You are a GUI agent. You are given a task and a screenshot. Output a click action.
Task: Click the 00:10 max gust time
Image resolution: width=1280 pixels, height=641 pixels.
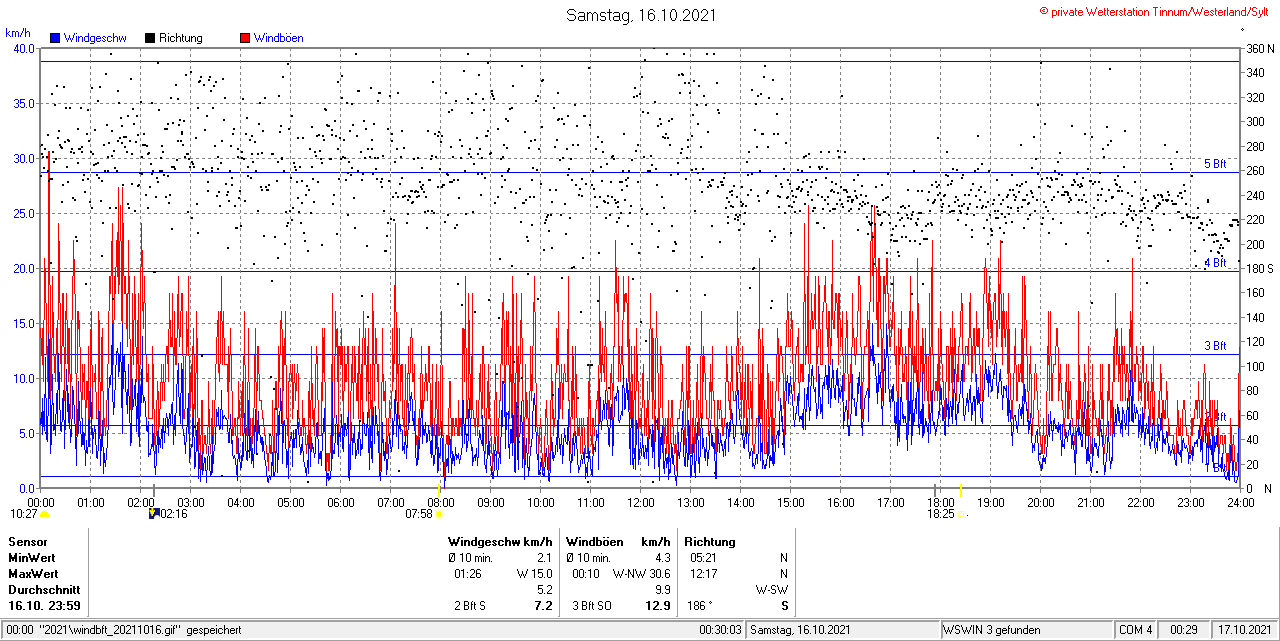click(x=586, y=574)
